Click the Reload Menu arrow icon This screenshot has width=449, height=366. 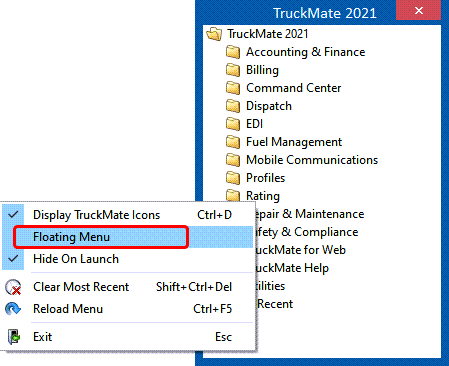click(x=13, y=309)
